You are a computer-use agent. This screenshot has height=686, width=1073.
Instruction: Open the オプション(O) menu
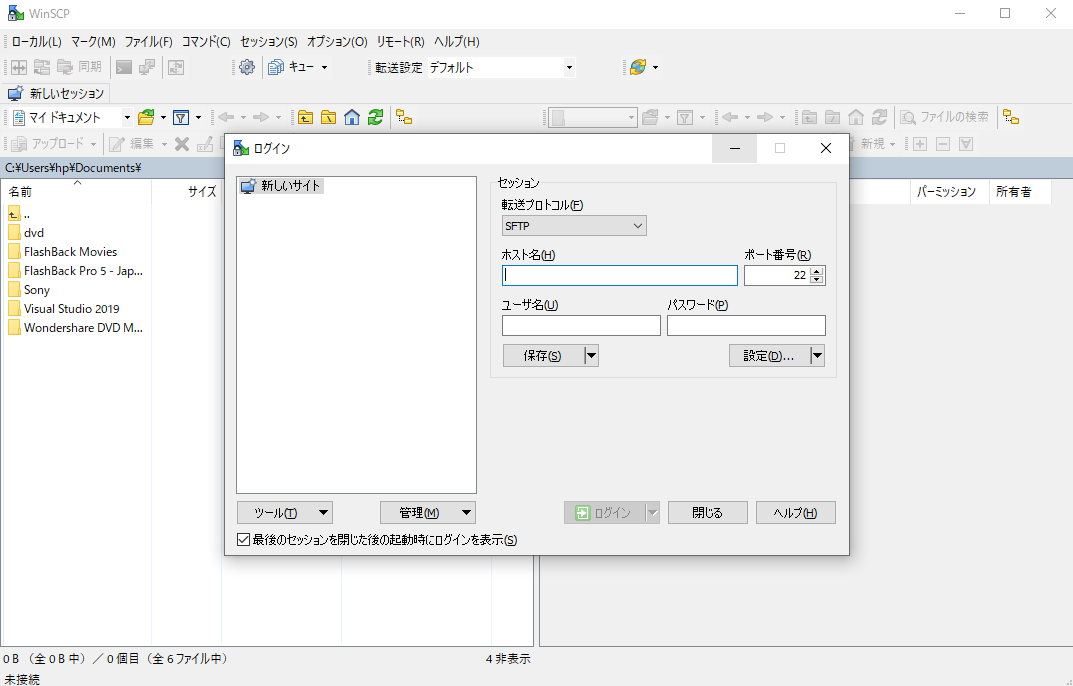pyautogui.click(x=337, y=42)
